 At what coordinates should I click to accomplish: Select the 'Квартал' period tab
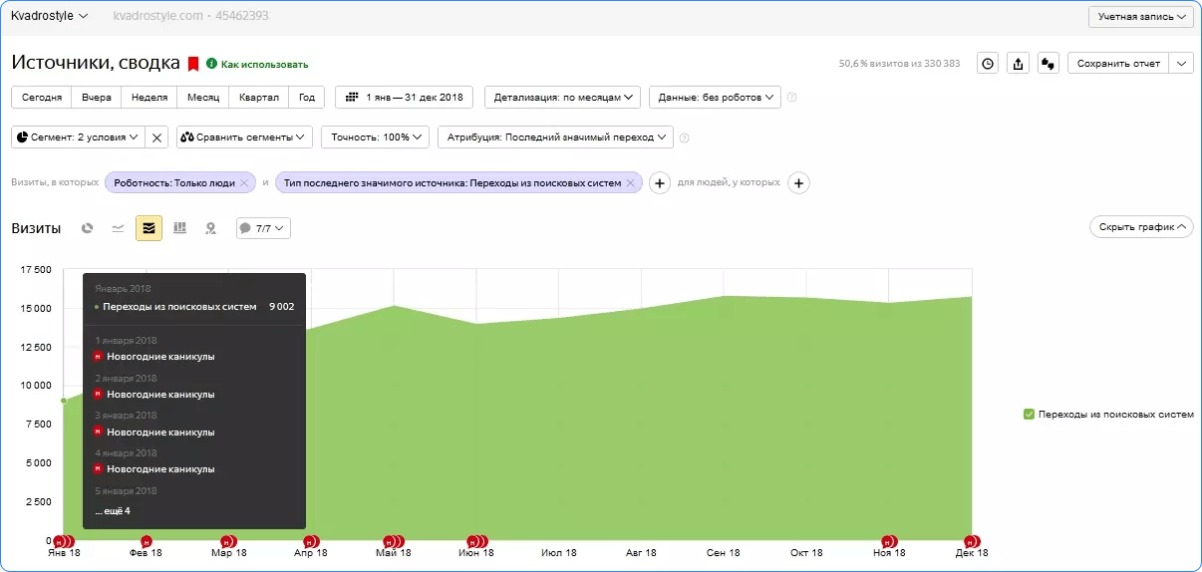coord(258,97)
